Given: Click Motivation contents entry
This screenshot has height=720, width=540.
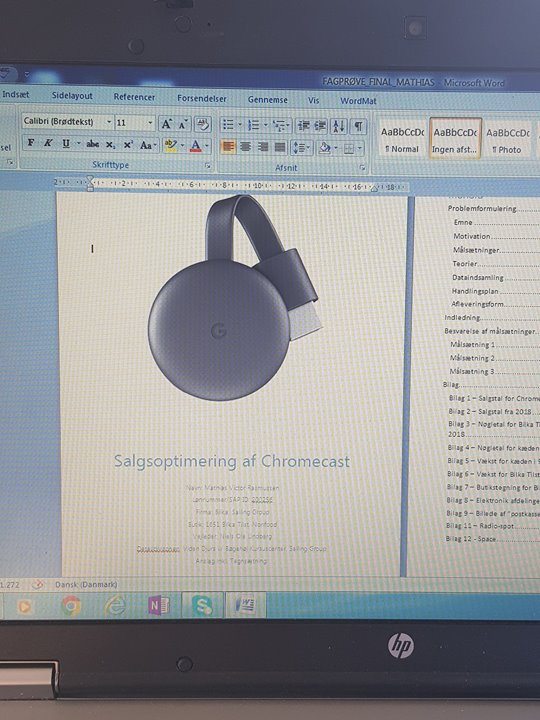Looking at the screenshot, I should point(472,236).
